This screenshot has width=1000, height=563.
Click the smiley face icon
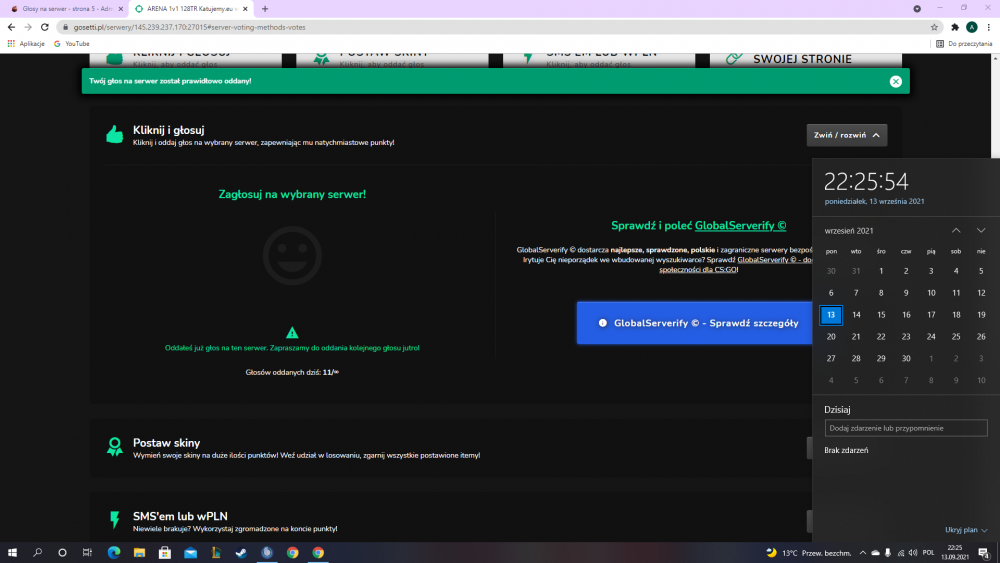pos(292,255)
